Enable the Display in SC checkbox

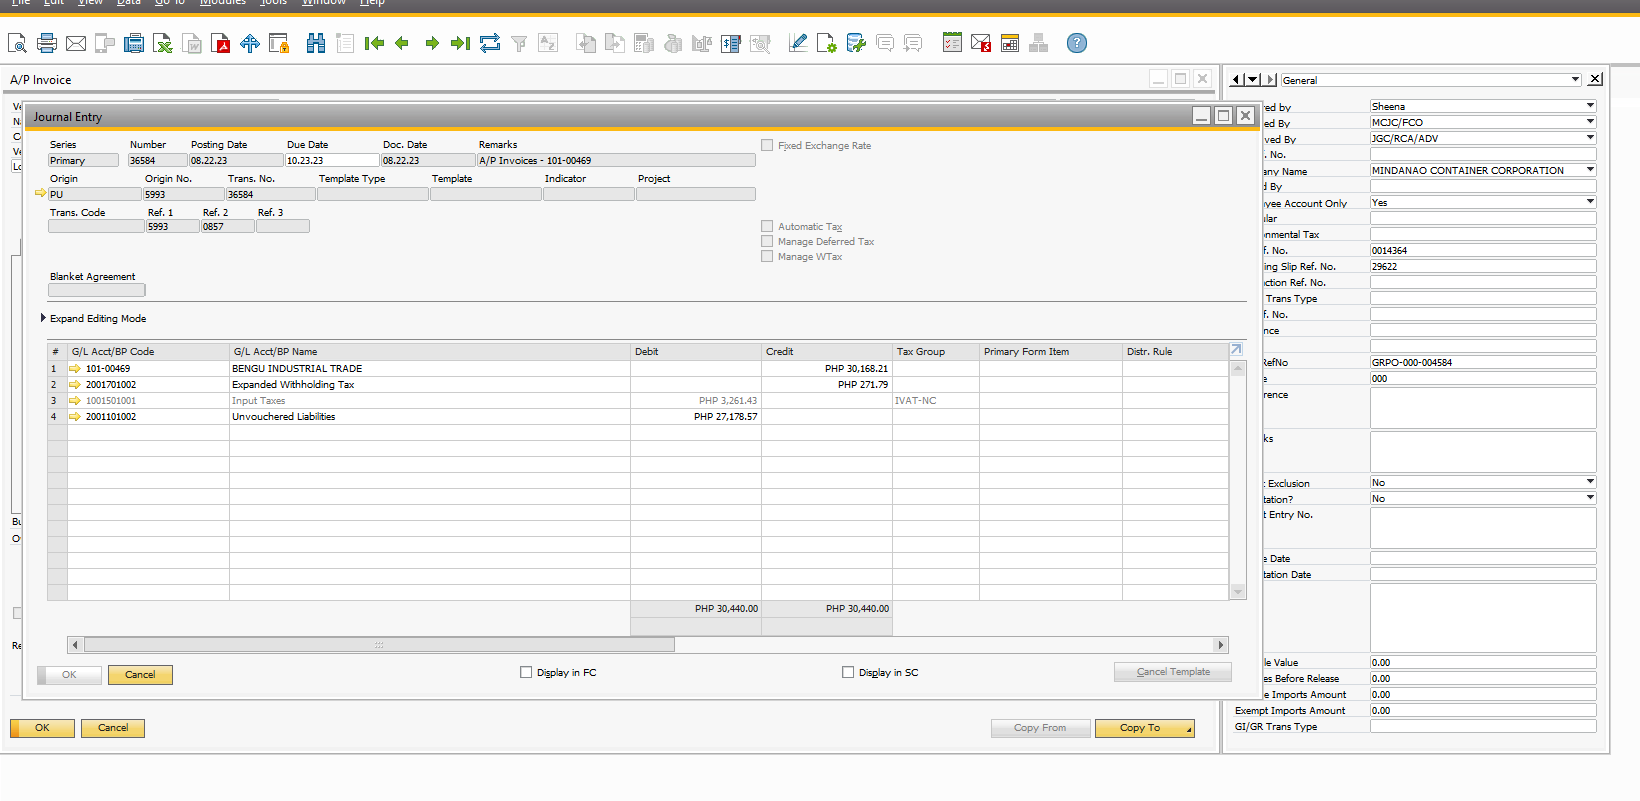[848, 673]
